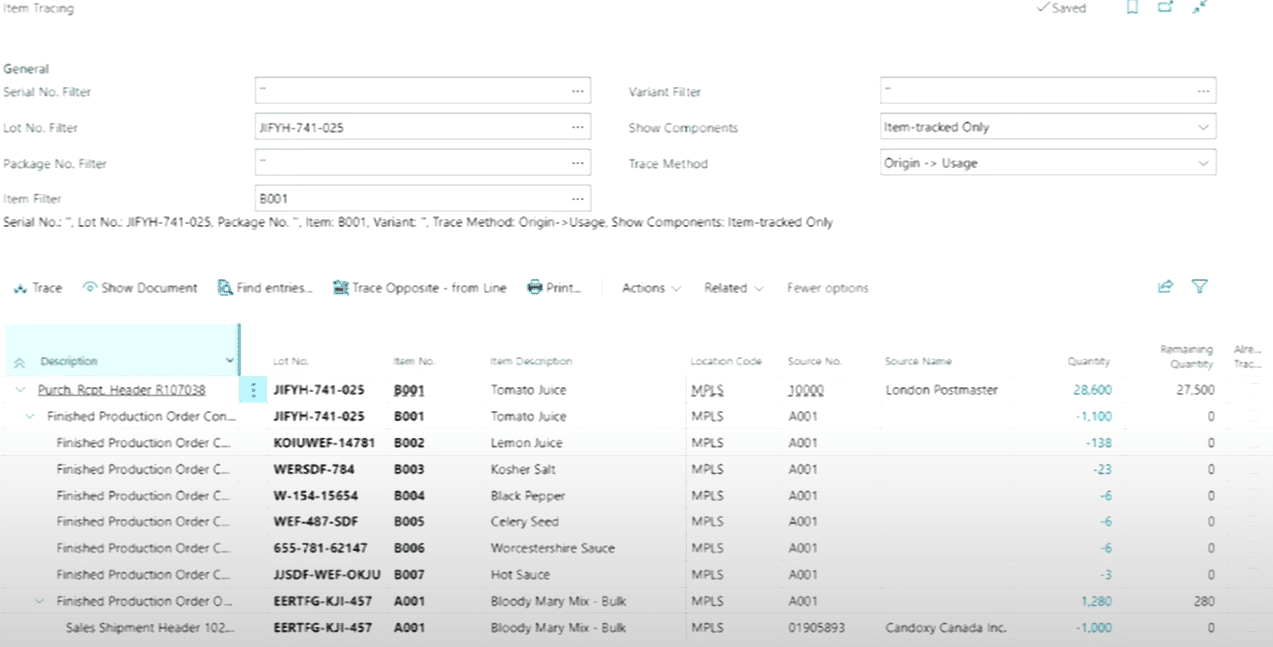Open Find entries action
Screen dimensions: 1273x647
pos(265,288)
